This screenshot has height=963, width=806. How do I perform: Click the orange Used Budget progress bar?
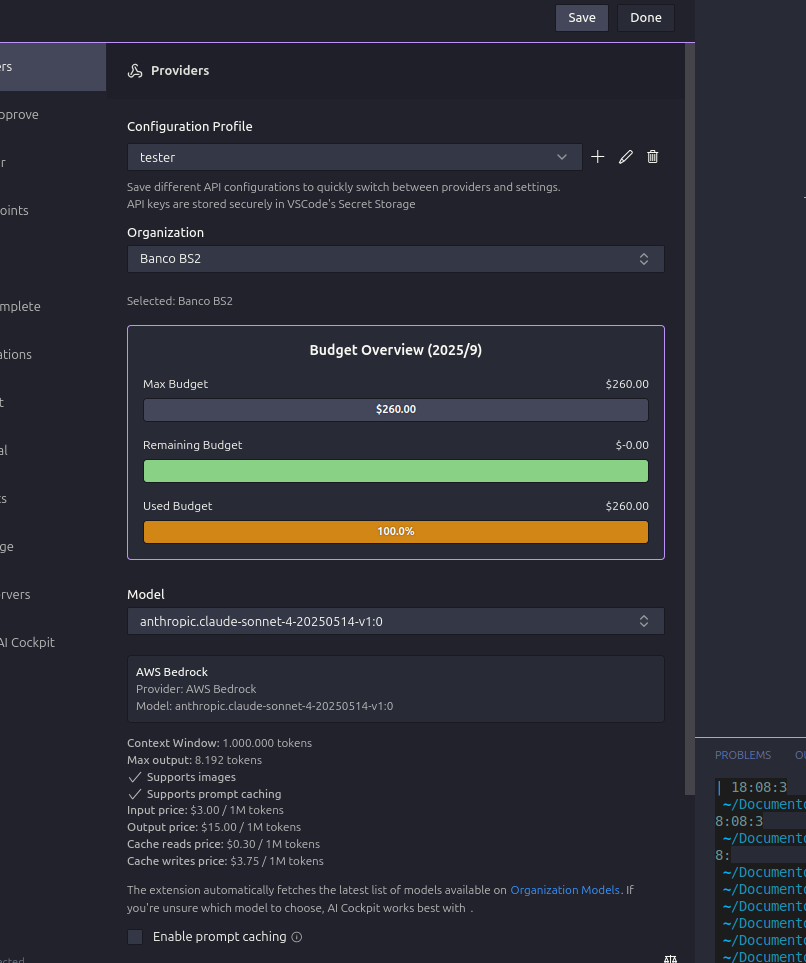[x=395, y=532]
